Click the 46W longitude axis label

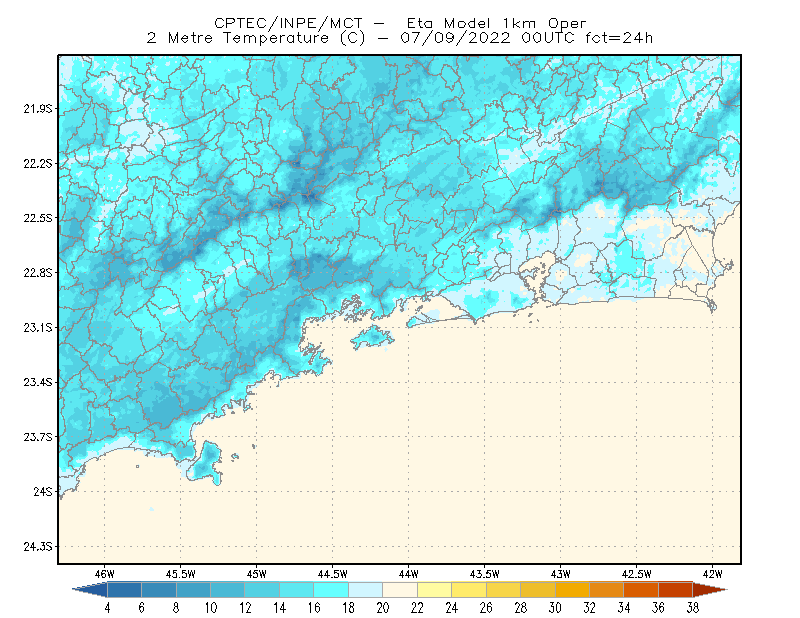(105, 574)
